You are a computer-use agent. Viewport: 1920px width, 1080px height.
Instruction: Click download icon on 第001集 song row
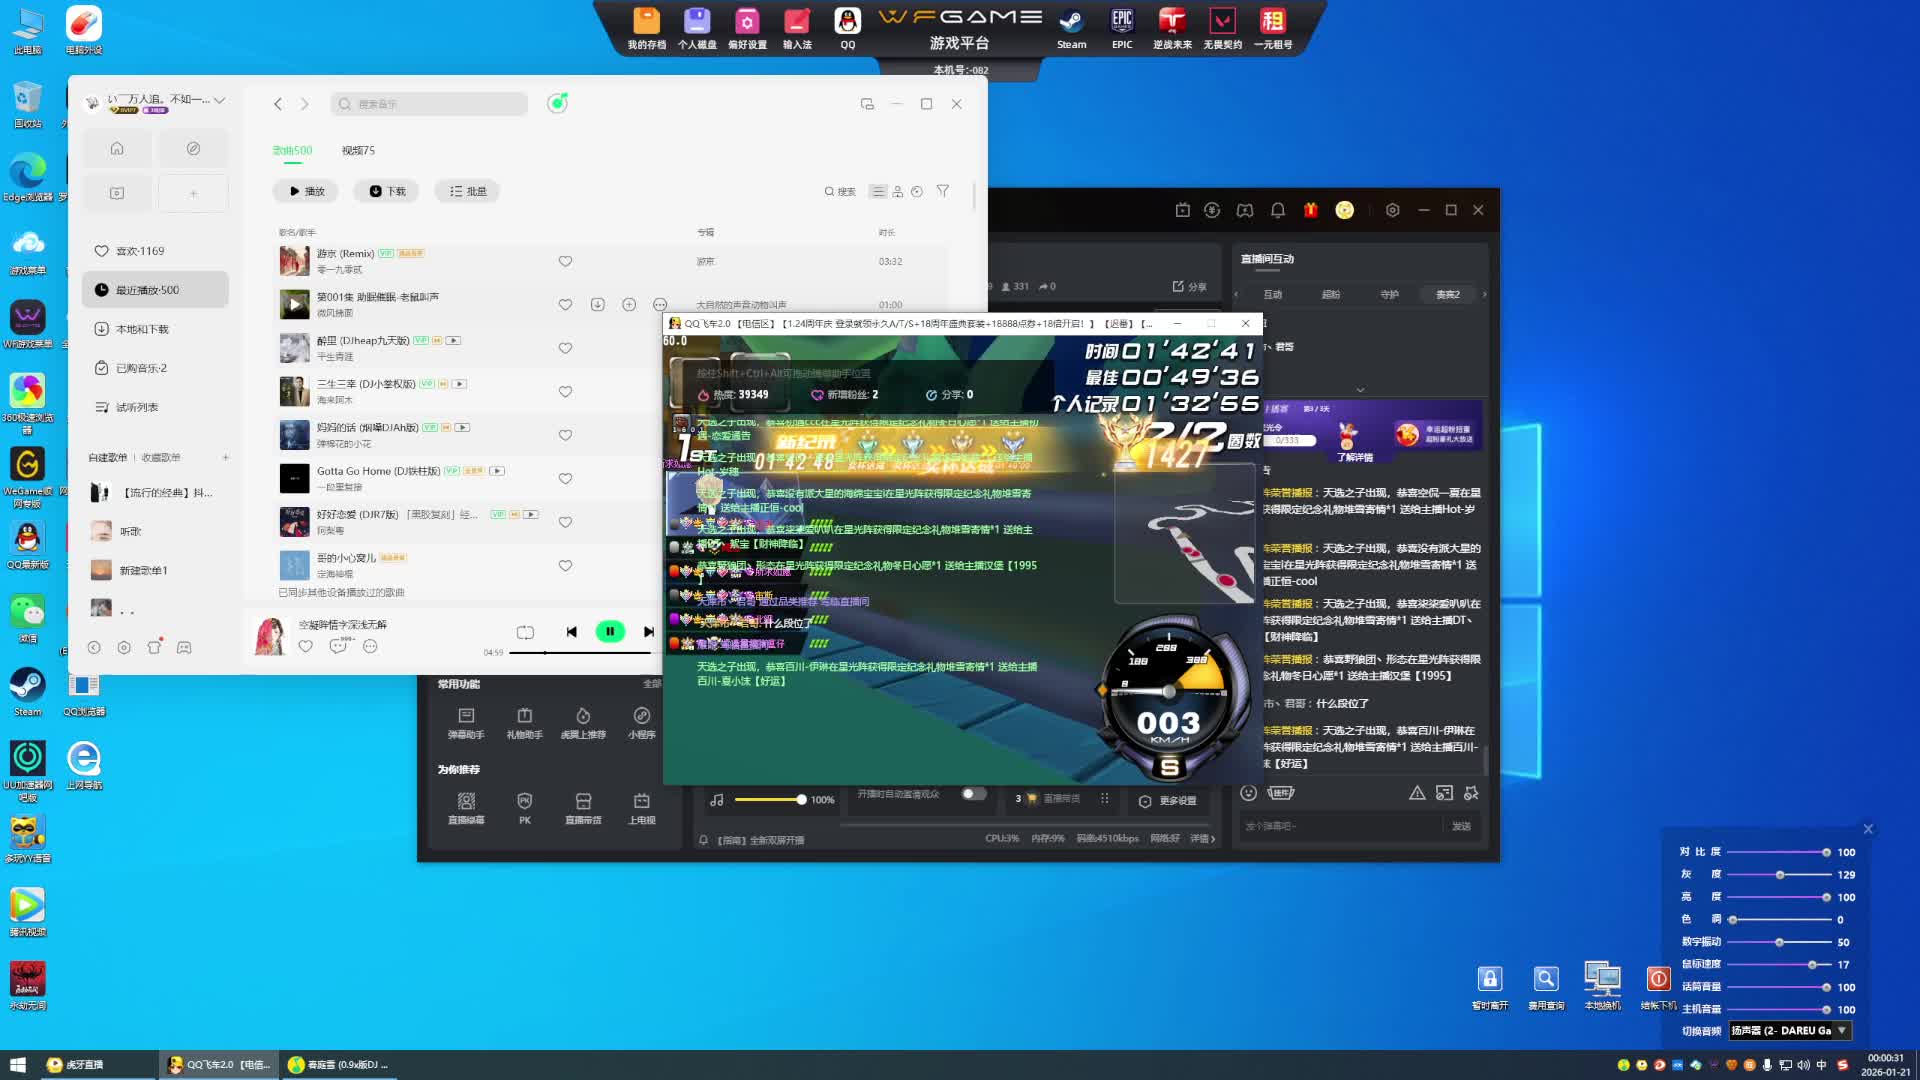coord(597,305)
